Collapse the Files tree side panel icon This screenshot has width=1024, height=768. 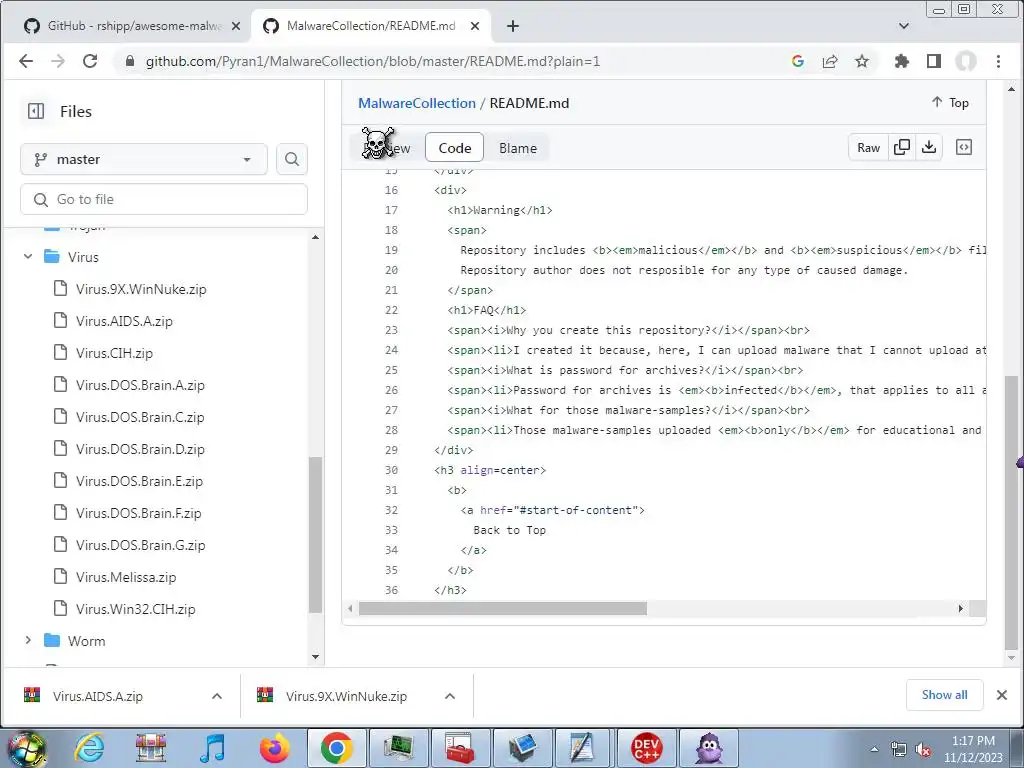click(36, 111)
